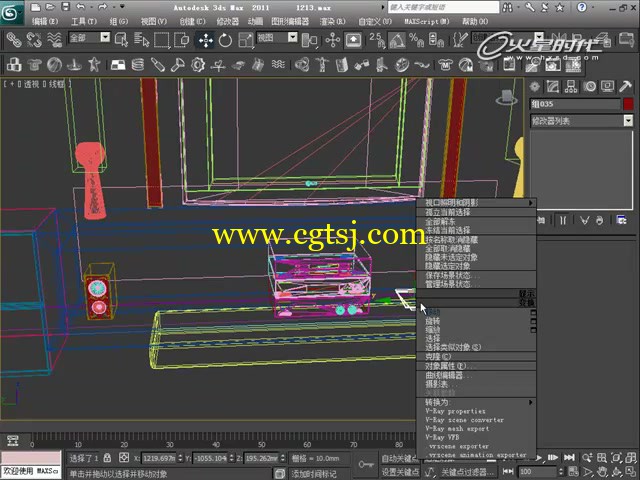
Task: Toggle the Angle Snap button
Action: (x=397, y=40)
